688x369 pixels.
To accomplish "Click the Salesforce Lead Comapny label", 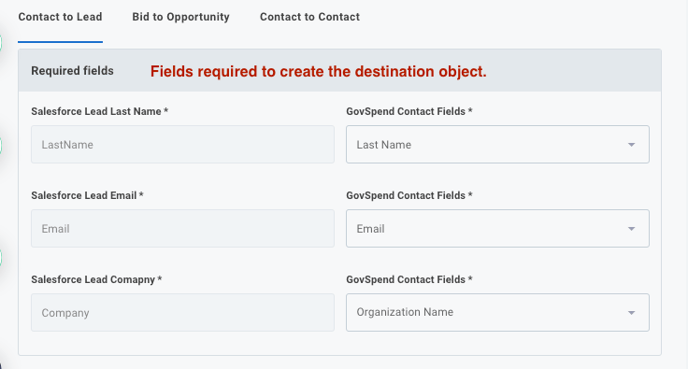I will [x=97, y=279].
